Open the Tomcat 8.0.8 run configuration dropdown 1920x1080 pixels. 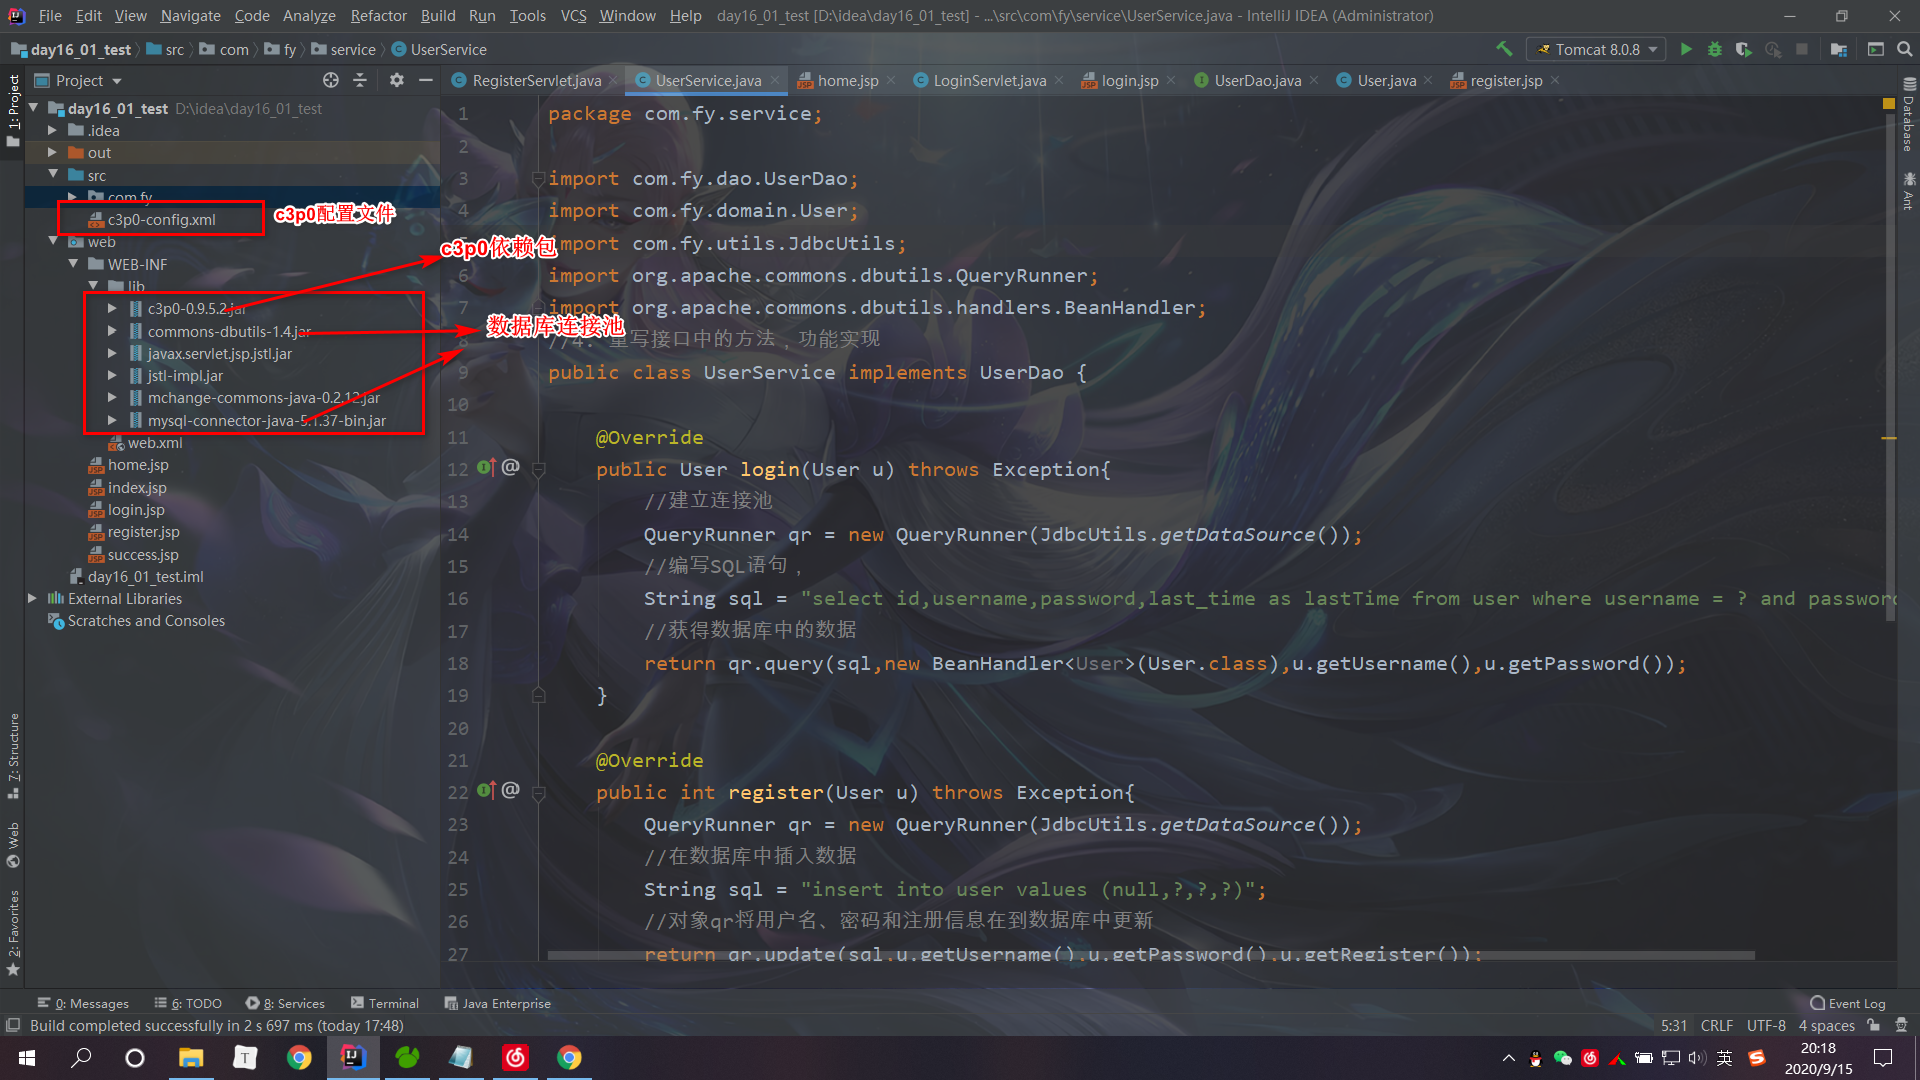pyautogui.click(x=1596, y=49)
